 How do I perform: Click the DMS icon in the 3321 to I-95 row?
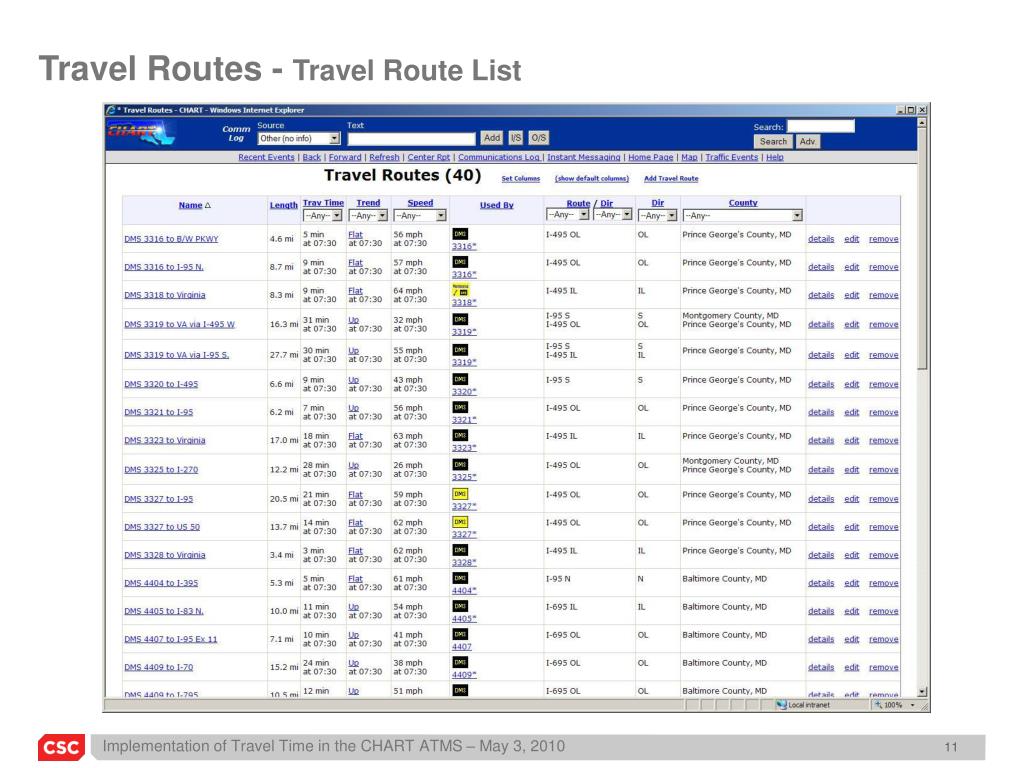[460, 407]
